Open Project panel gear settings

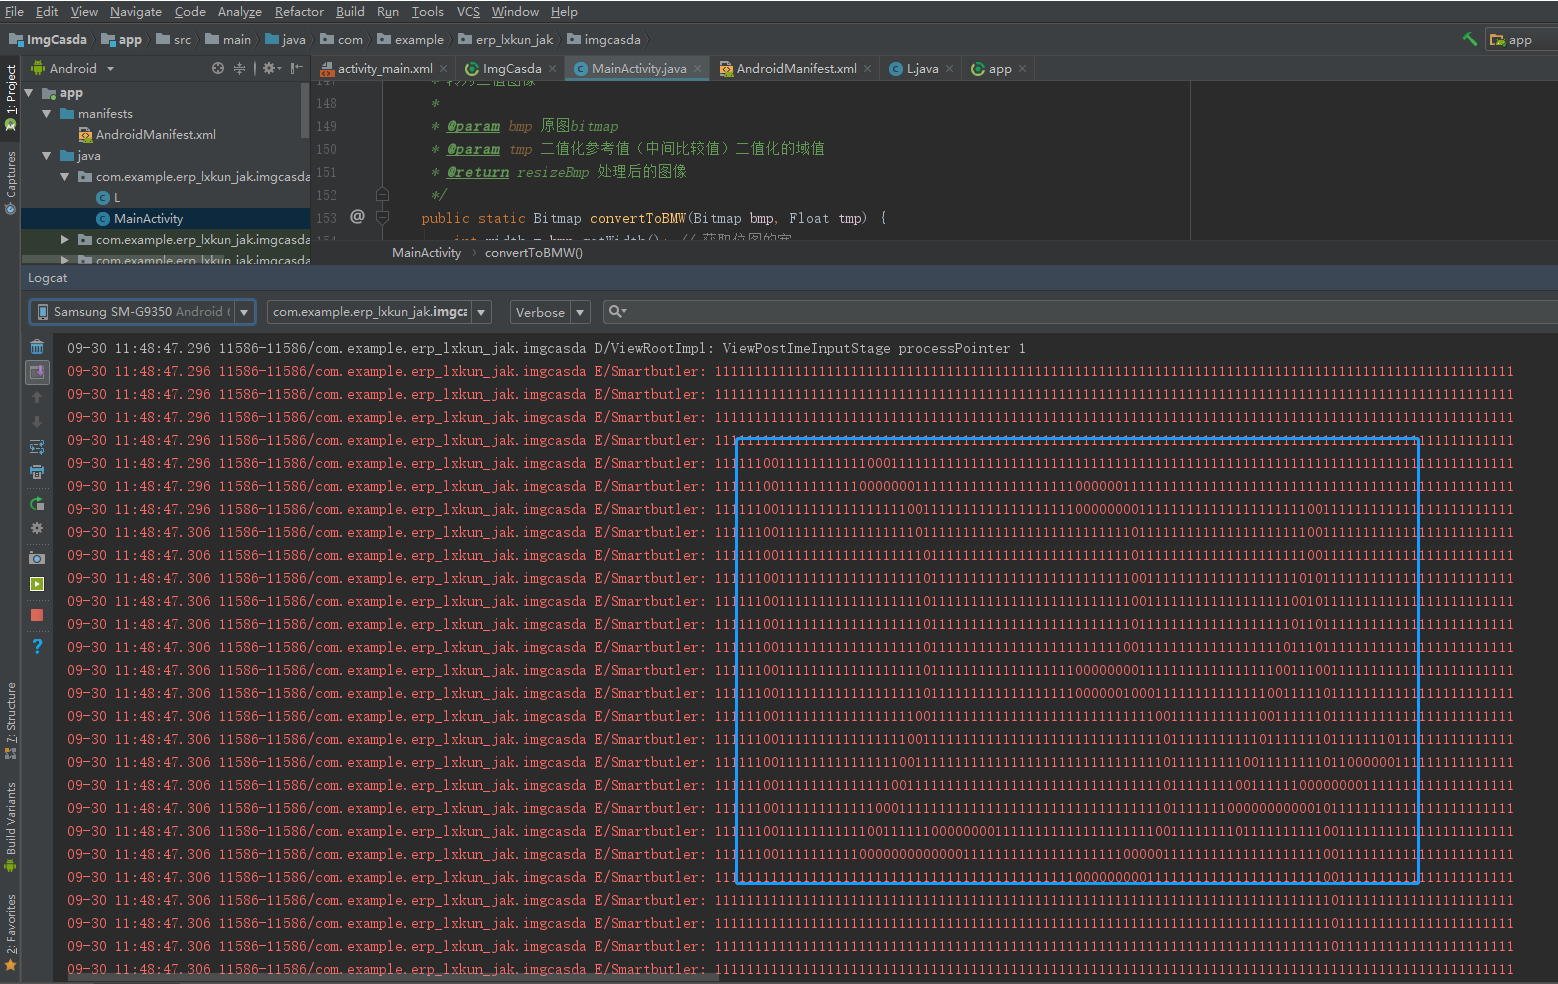click(x=271, y=68)
